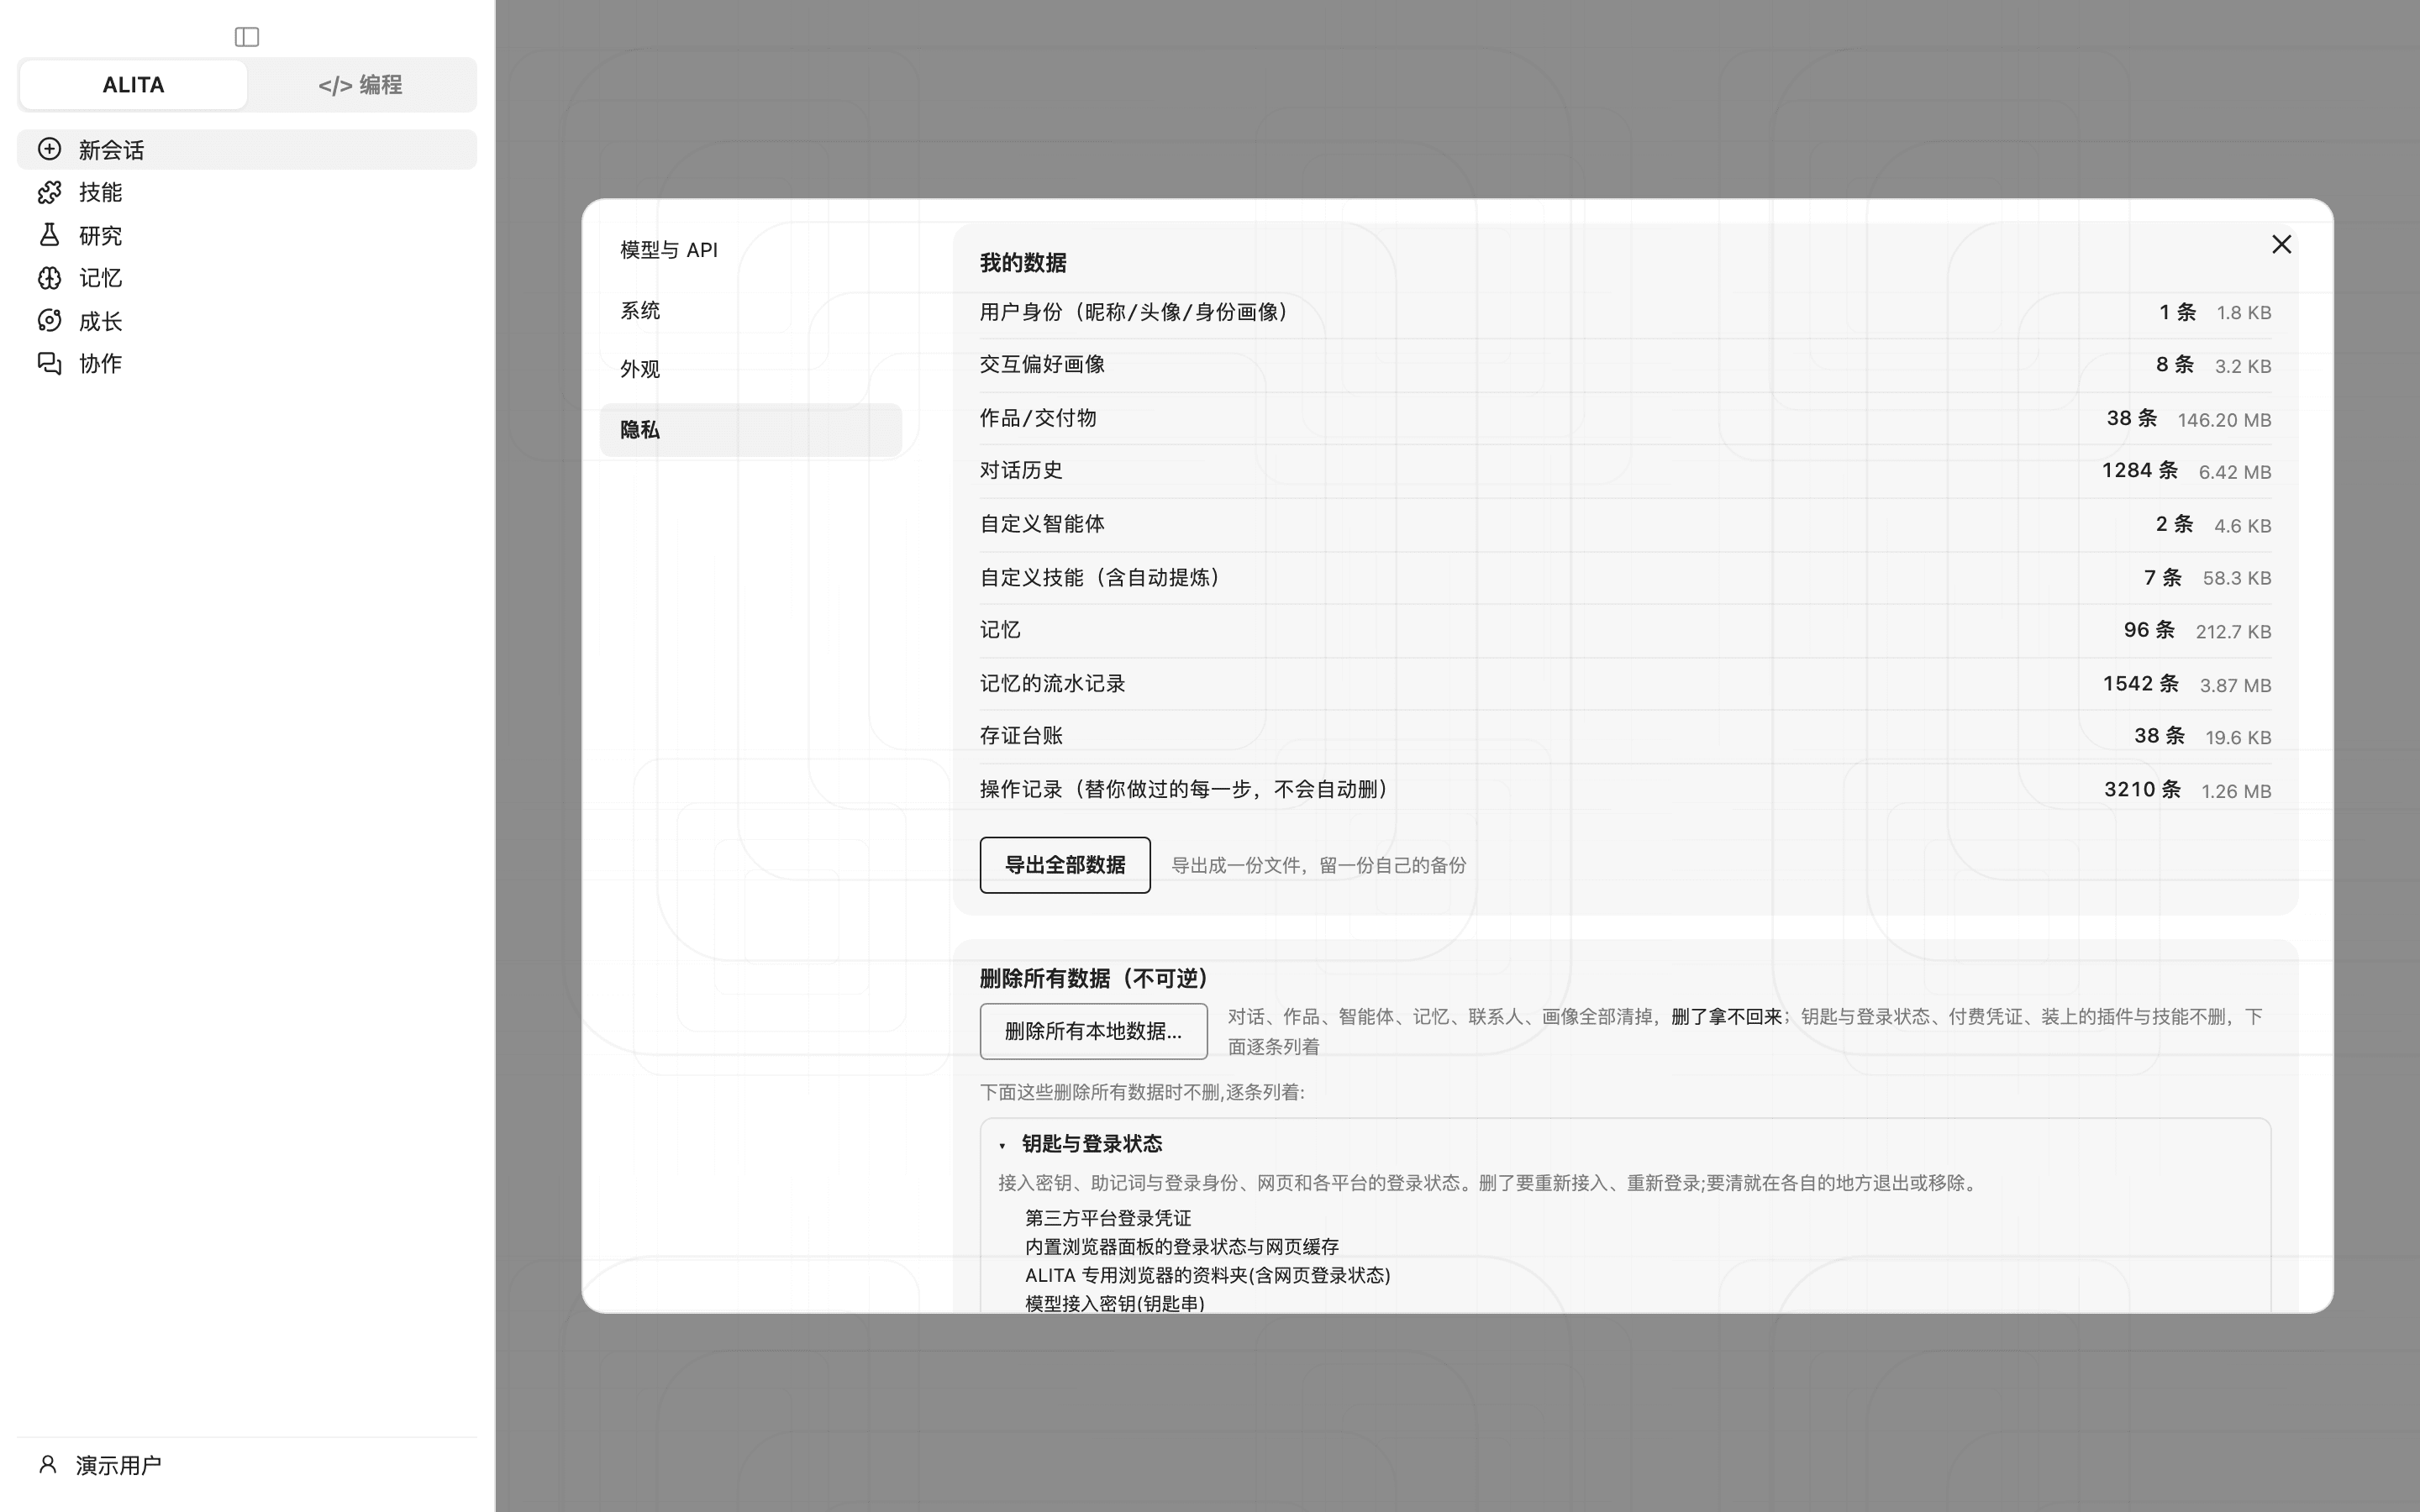Collapse the 钥匙与登录状态 disclosure triangle
This screenshot has height=1512, width=2420.
[x=1002, y=1145]
